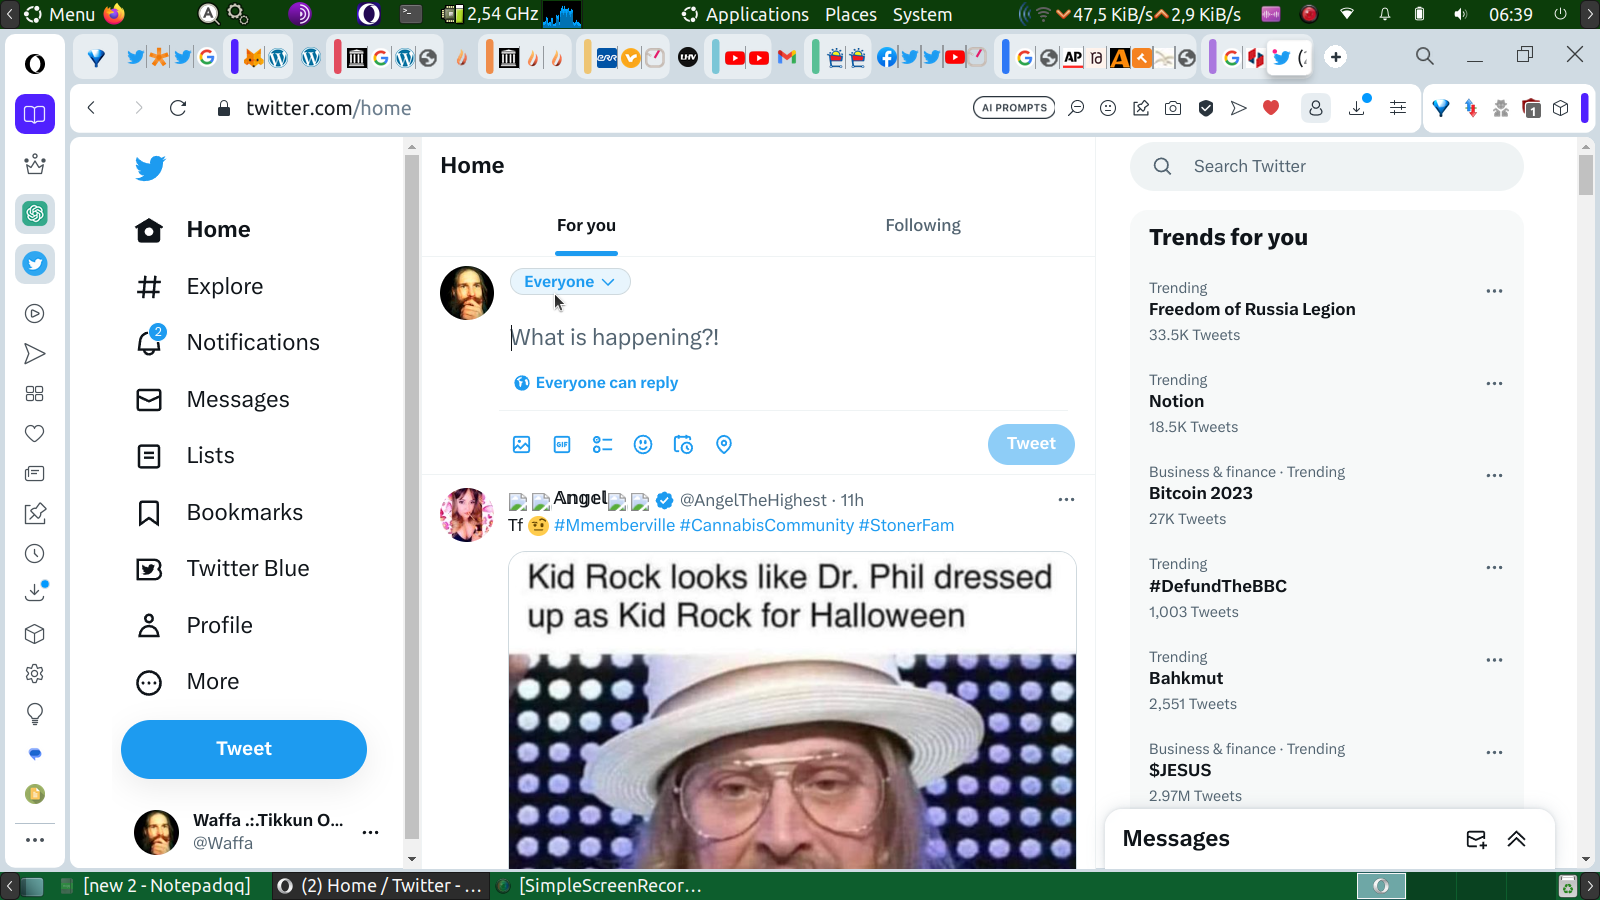This screenshot has height=900, width=1600.
Task: Open the Opera sidebar player icon
Action: pyautogui.click(x=35, y=314)
